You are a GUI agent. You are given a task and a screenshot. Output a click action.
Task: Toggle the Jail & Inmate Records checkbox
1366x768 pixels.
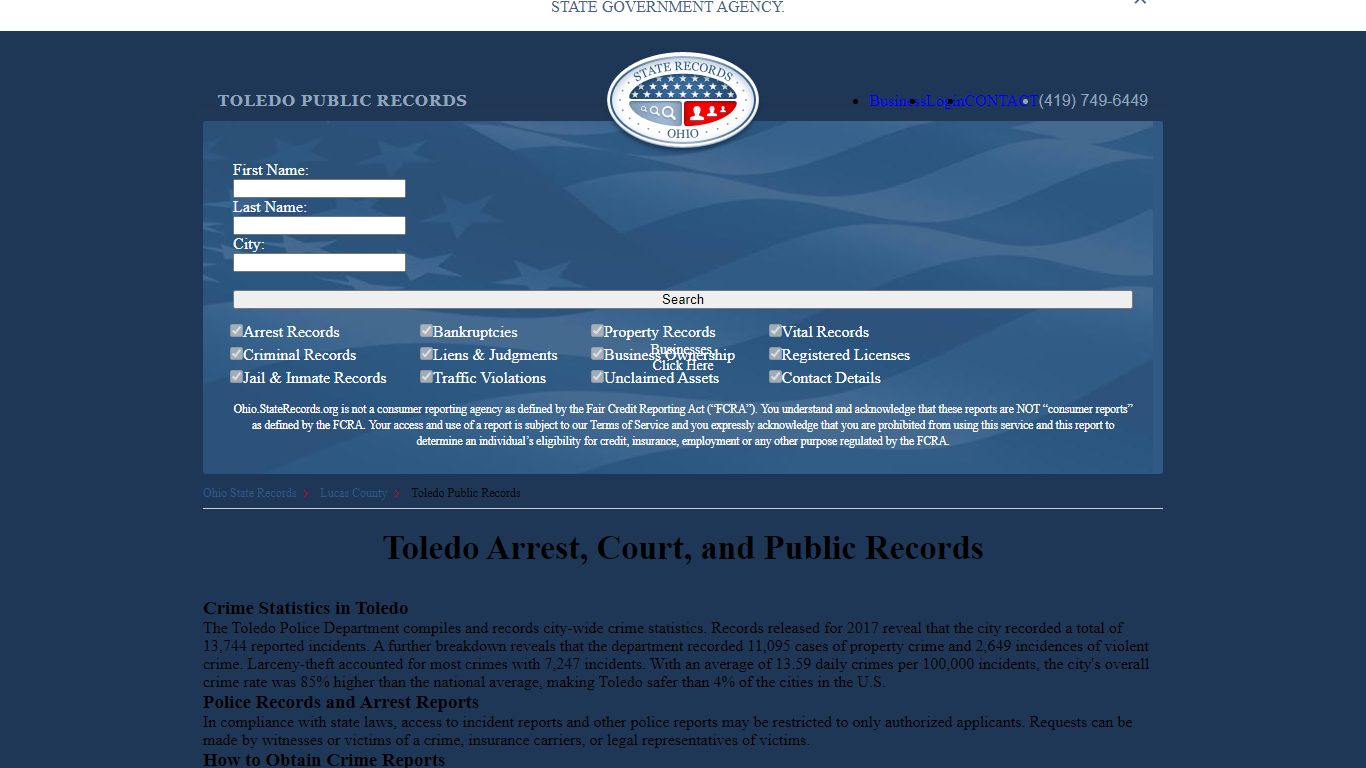pos(237,376)
